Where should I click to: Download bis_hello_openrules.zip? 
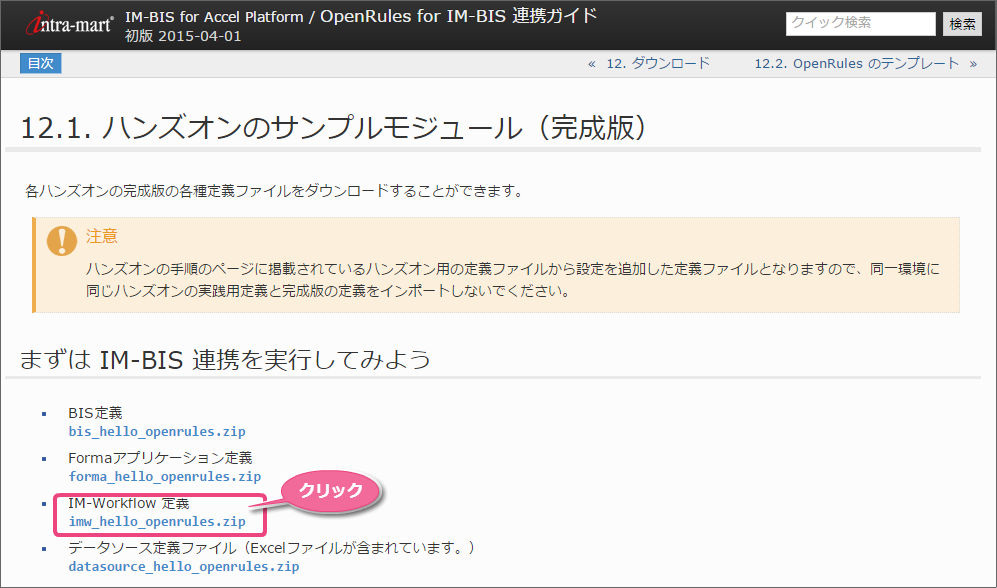(157, 432)
